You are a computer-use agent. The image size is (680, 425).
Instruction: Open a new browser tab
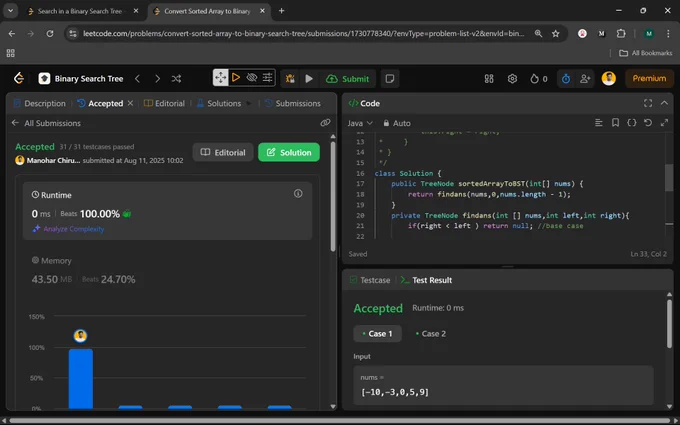281,11
